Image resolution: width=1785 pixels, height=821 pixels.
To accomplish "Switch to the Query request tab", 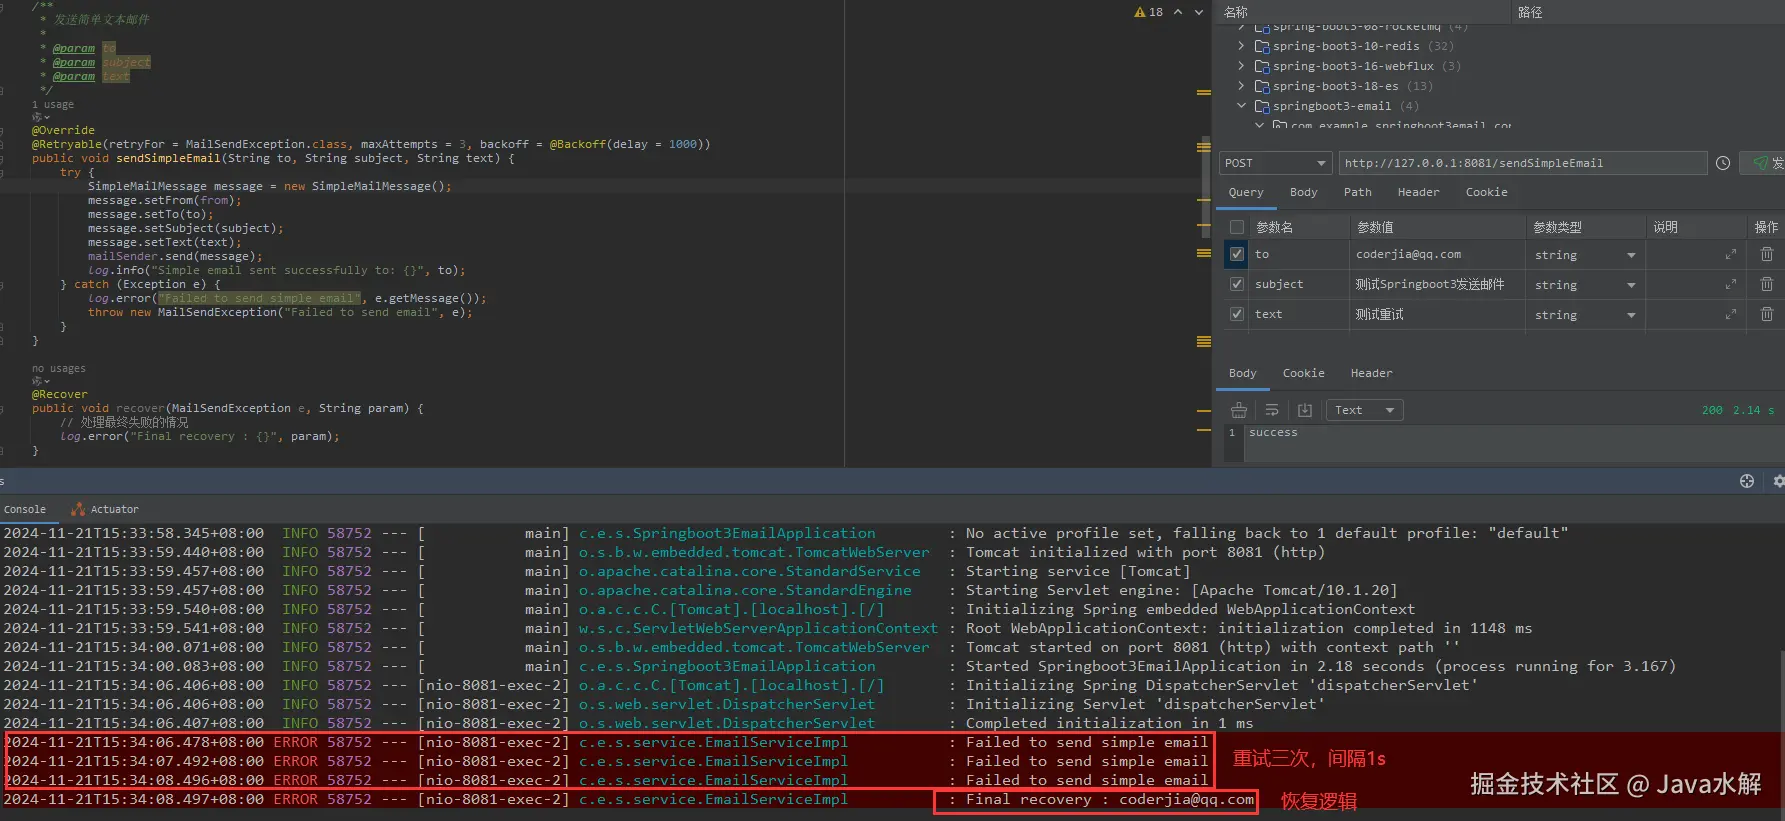I will [1246, 192].
